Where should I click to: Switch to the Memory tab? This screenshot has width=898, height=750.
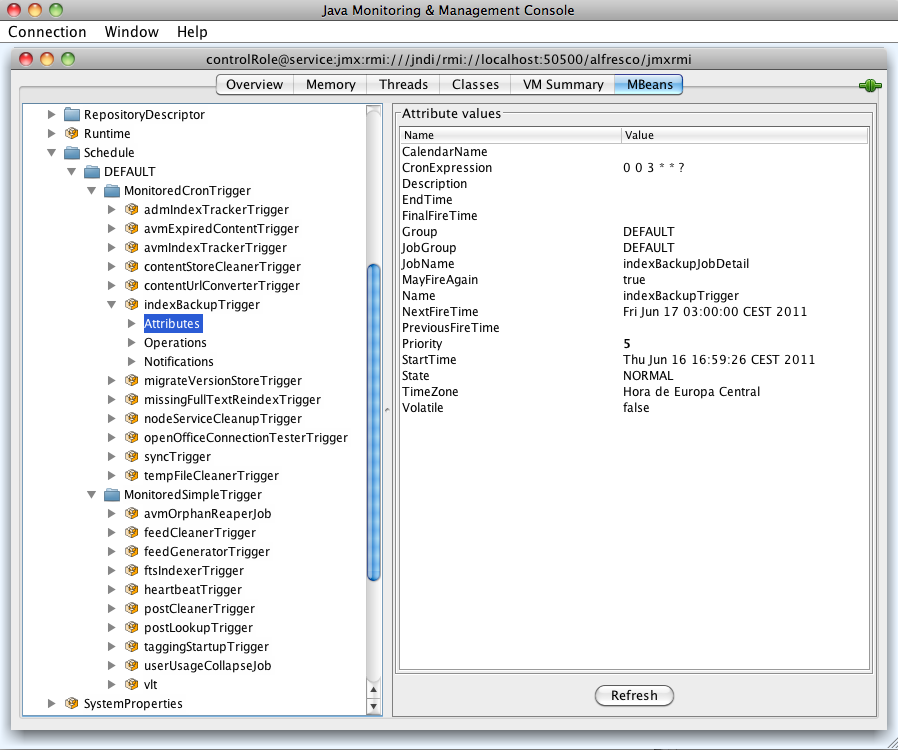pos(330,84)
